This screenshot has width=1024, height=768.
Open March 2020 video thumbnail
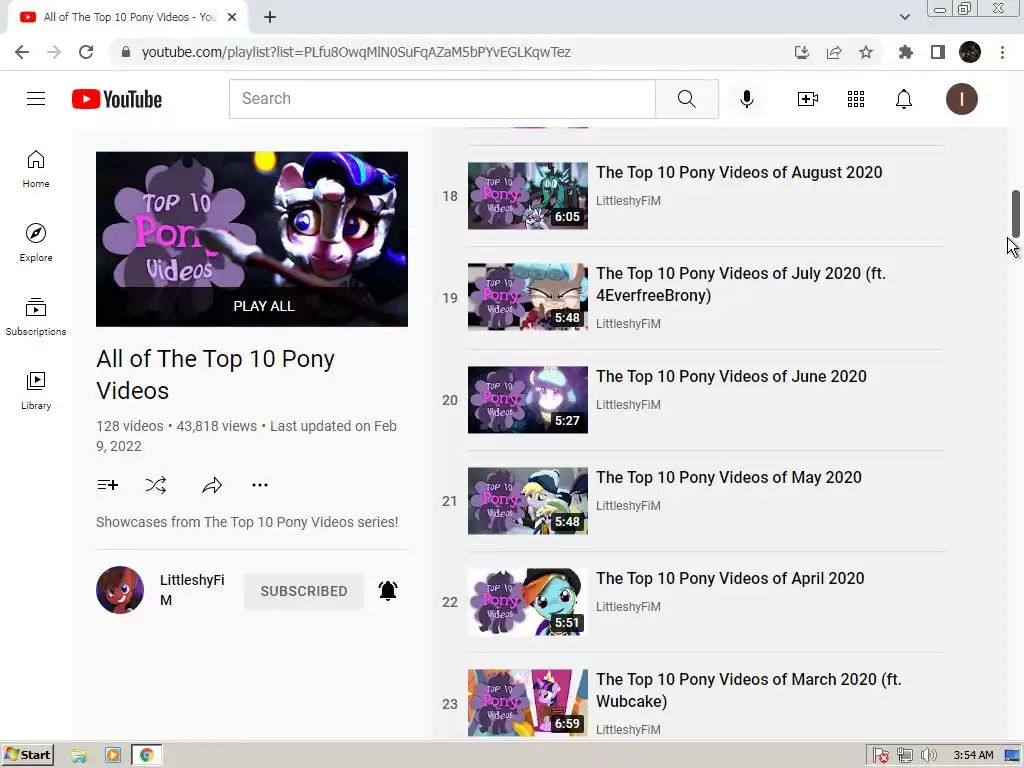click(x=528, y=703)
